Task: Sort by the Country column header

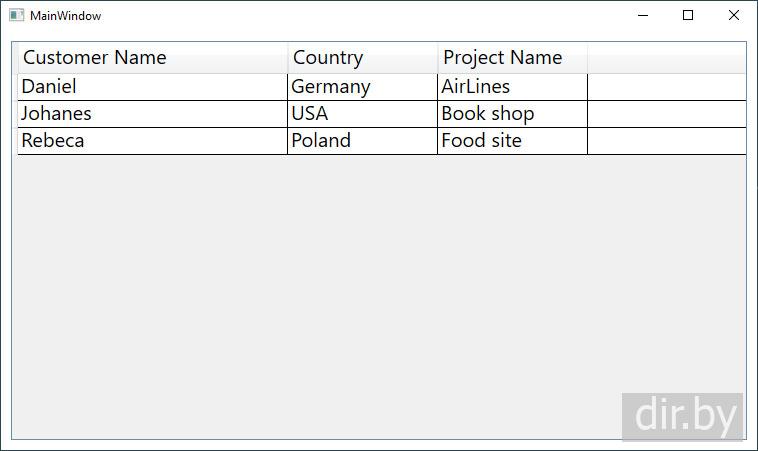Action: 328,58
